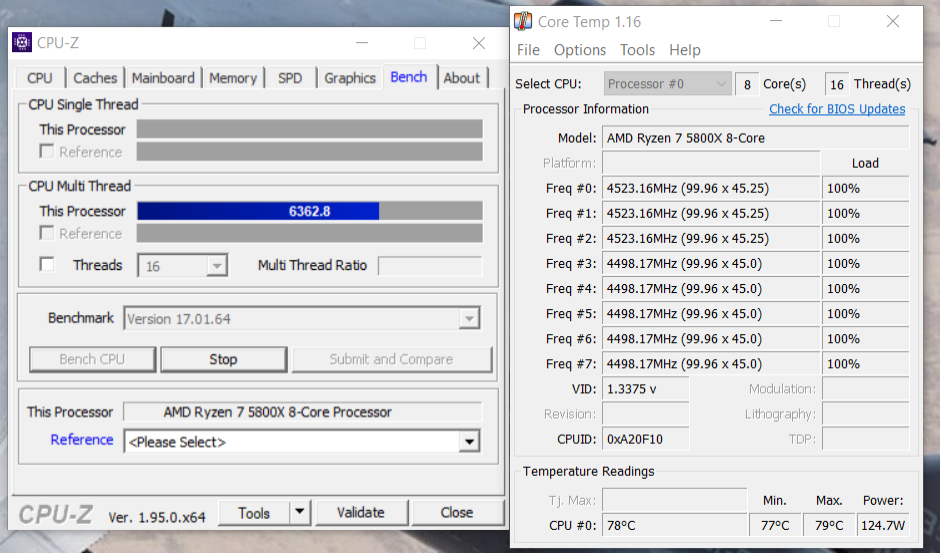Click the Tools button in CPU-Z

[254, 513]
